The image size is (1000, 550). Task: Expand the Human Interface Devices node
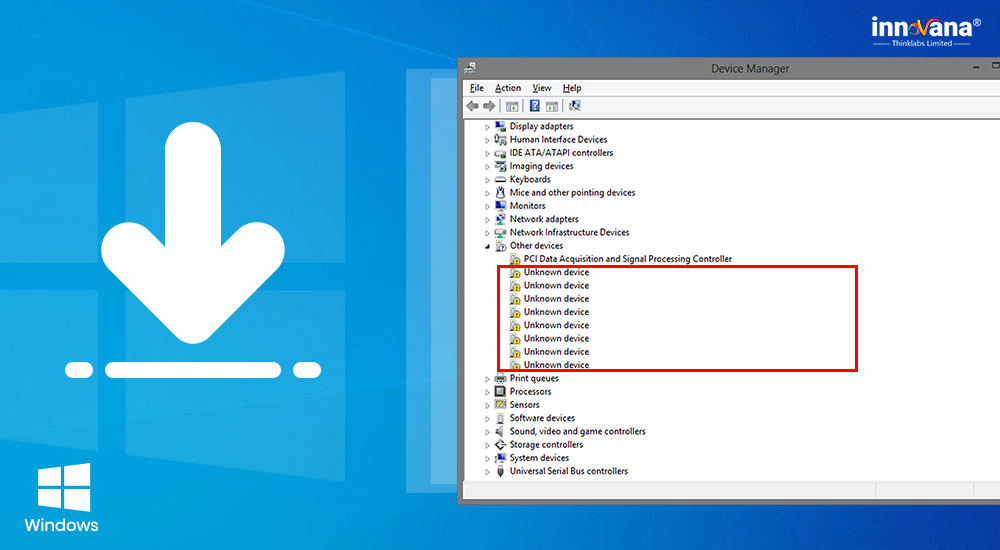(488, 140)
